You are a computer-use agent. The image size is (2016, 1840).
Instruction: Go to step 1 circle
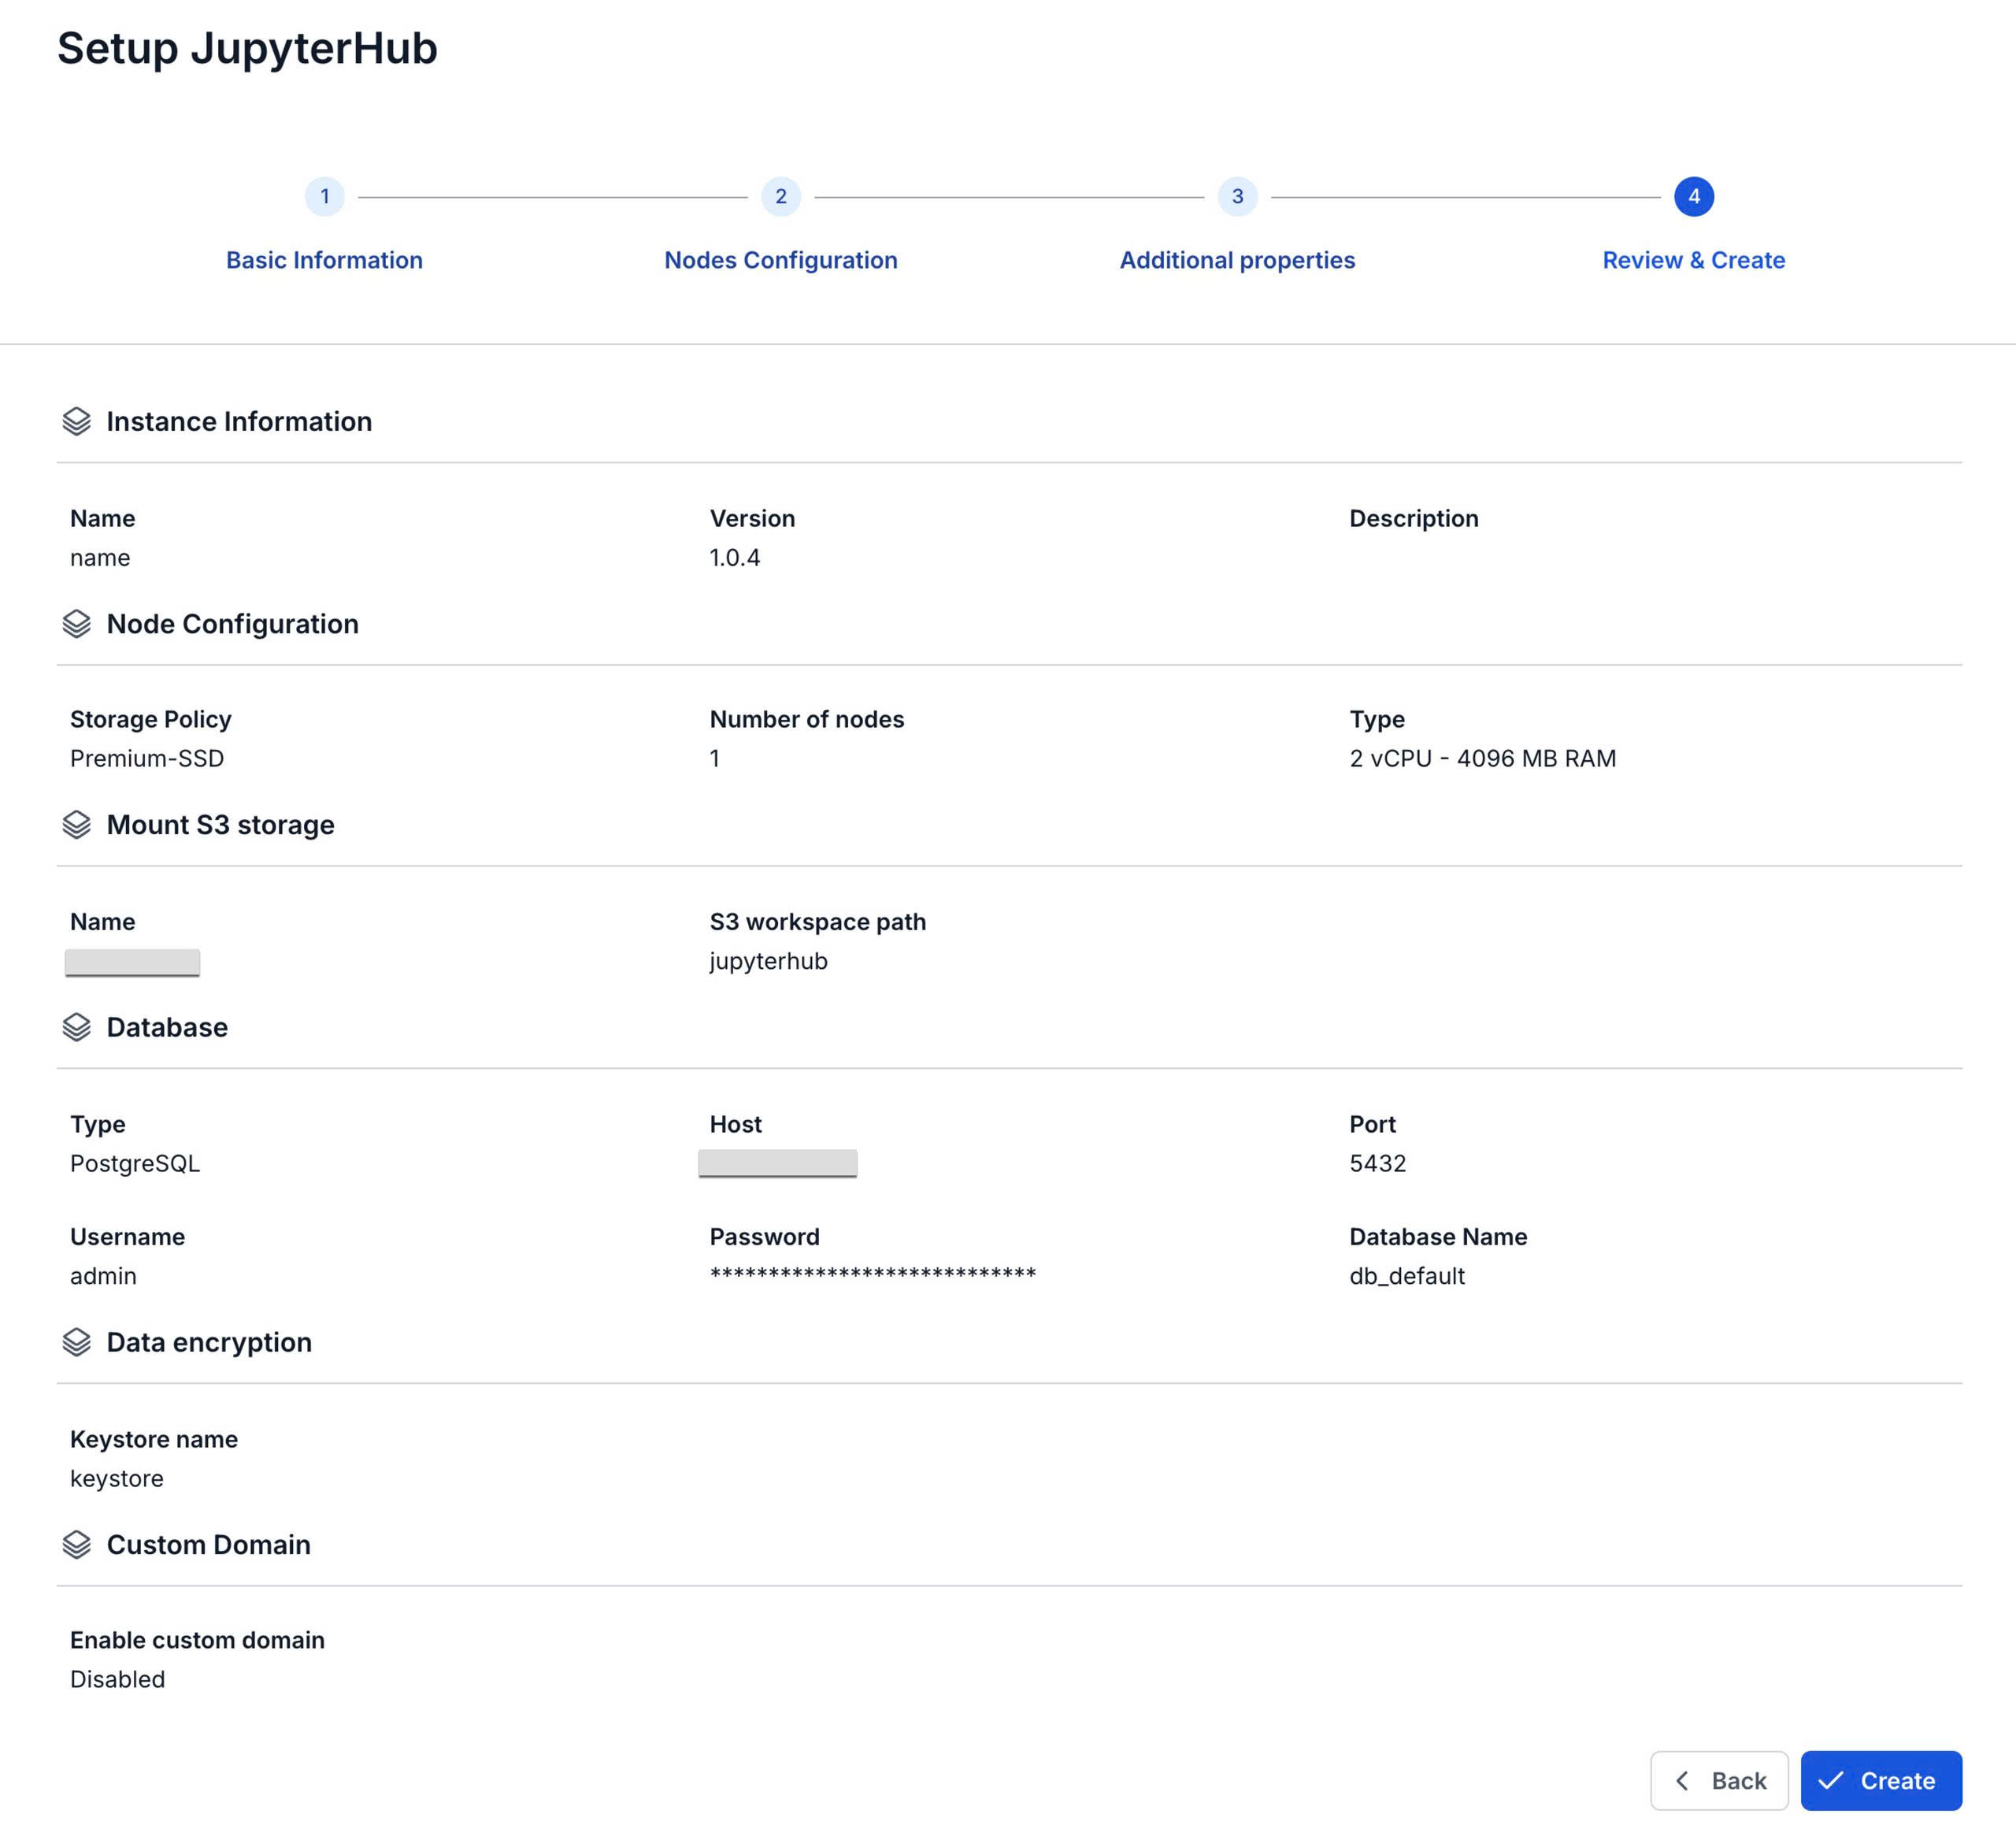pyautogui.click(x=325, y=197)
